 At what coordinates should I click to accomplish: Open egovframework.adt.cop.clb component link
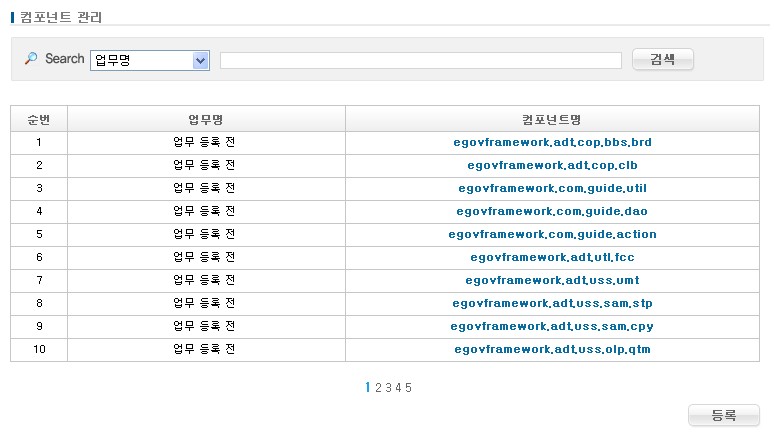552,166
